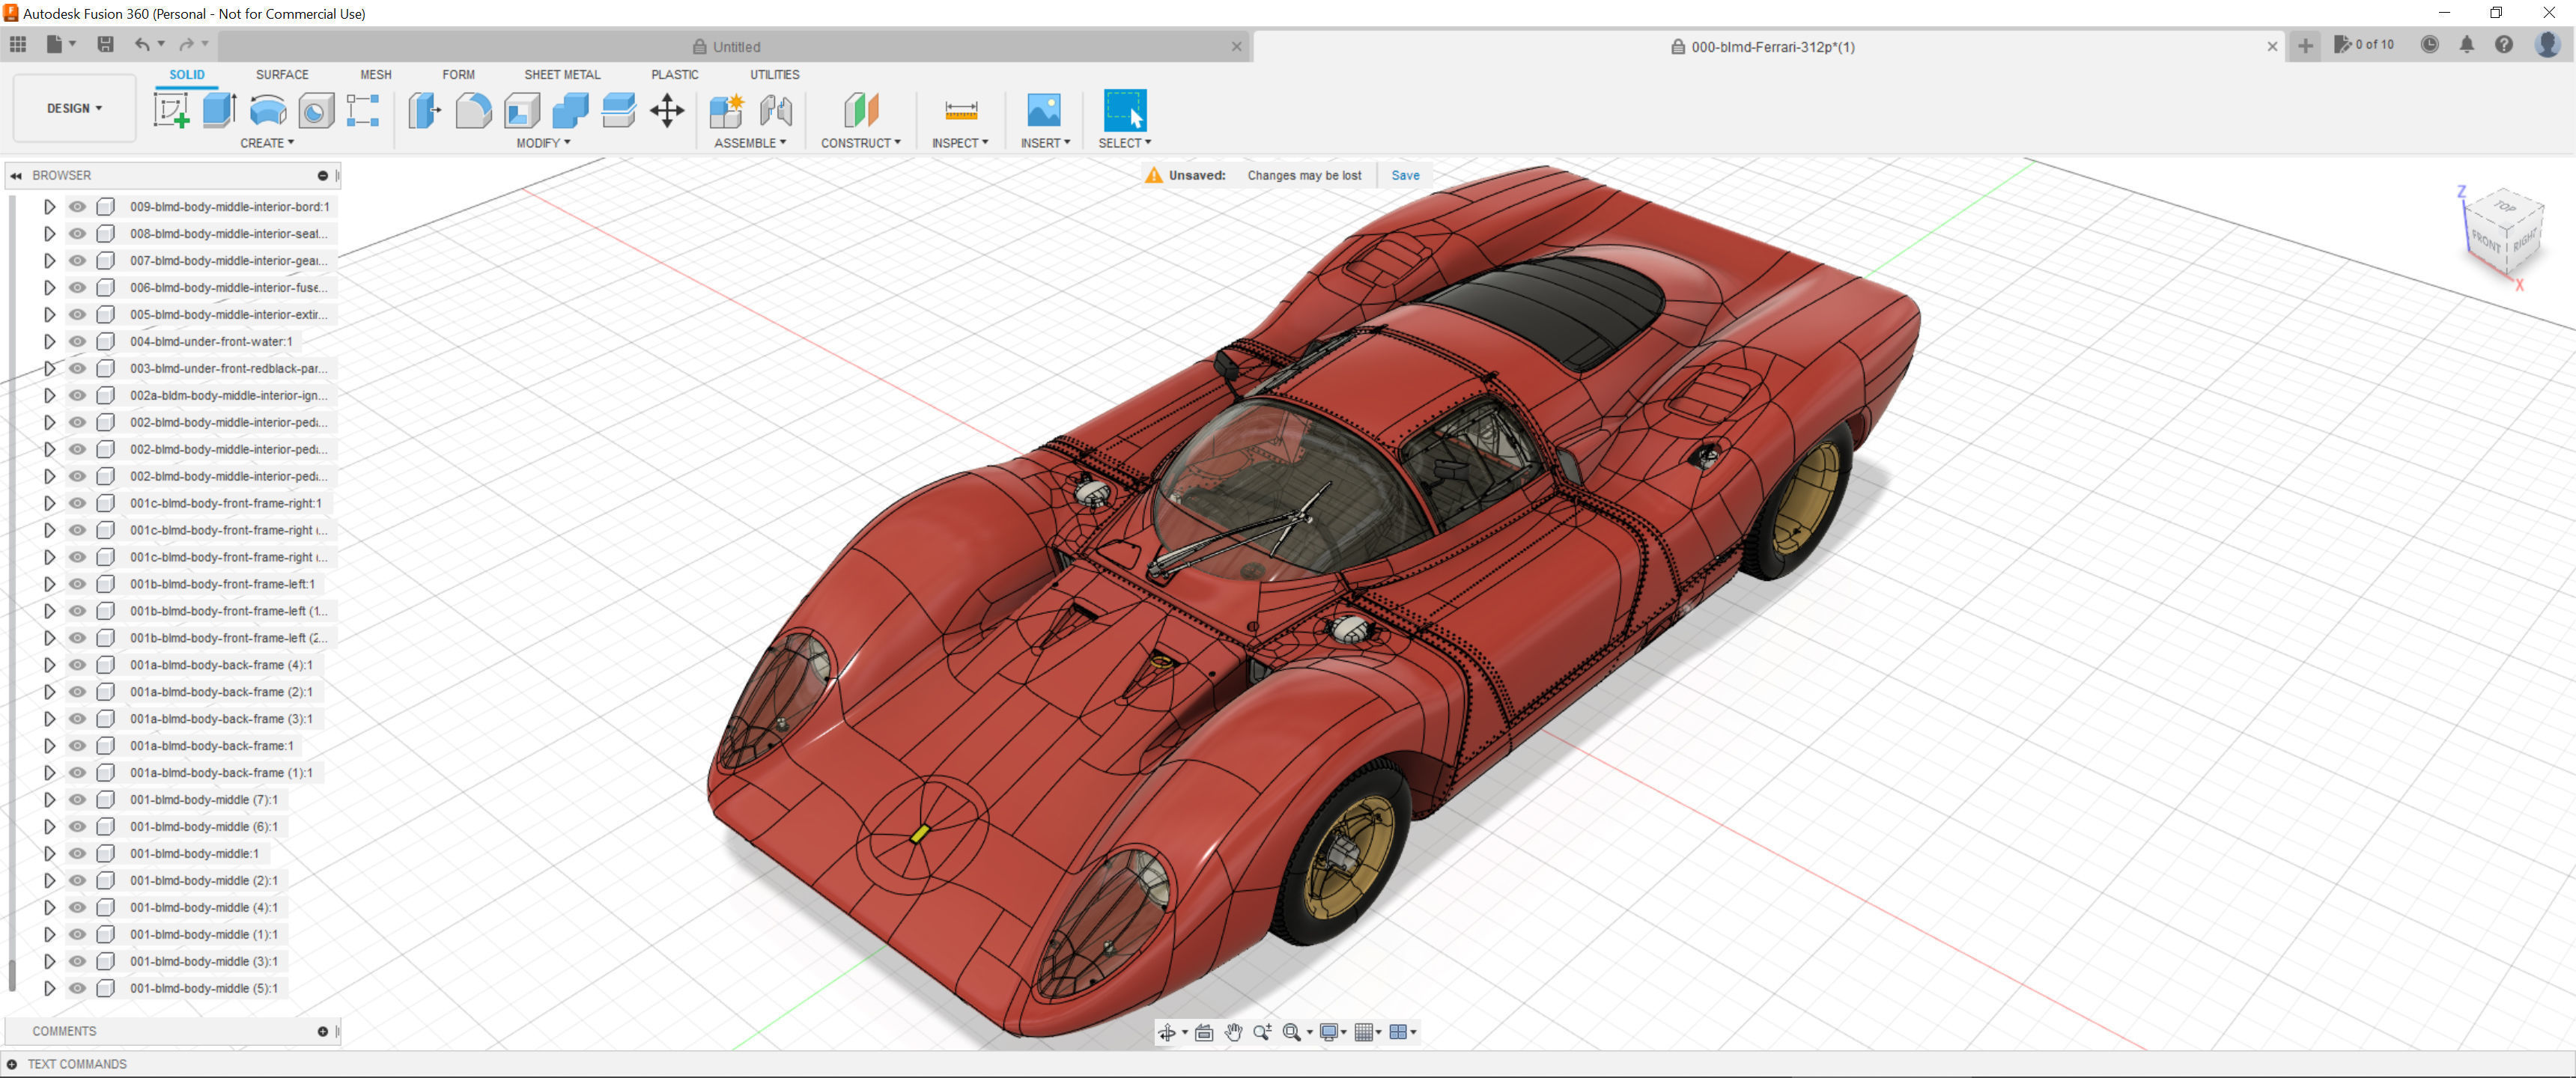Switch to the SURFACE tab
The width and height of the screenshot is (2576, 1078).
[282, 75]
